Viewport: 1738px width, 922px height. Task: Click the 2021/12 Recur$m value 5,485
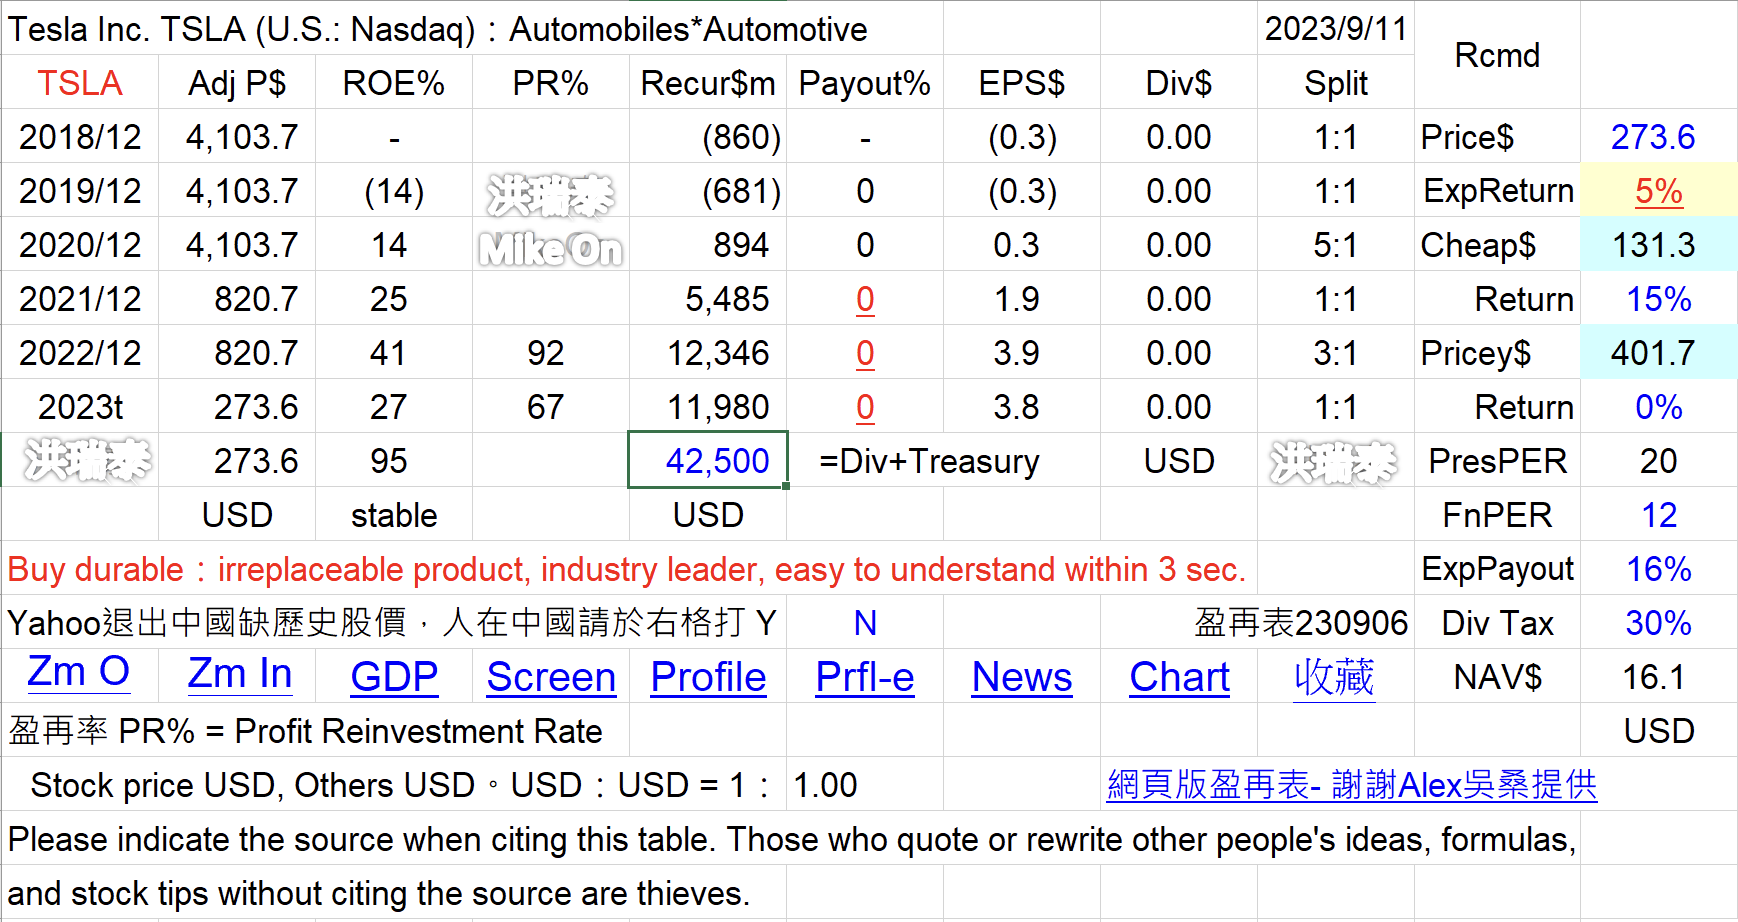(x=727, y=299)
